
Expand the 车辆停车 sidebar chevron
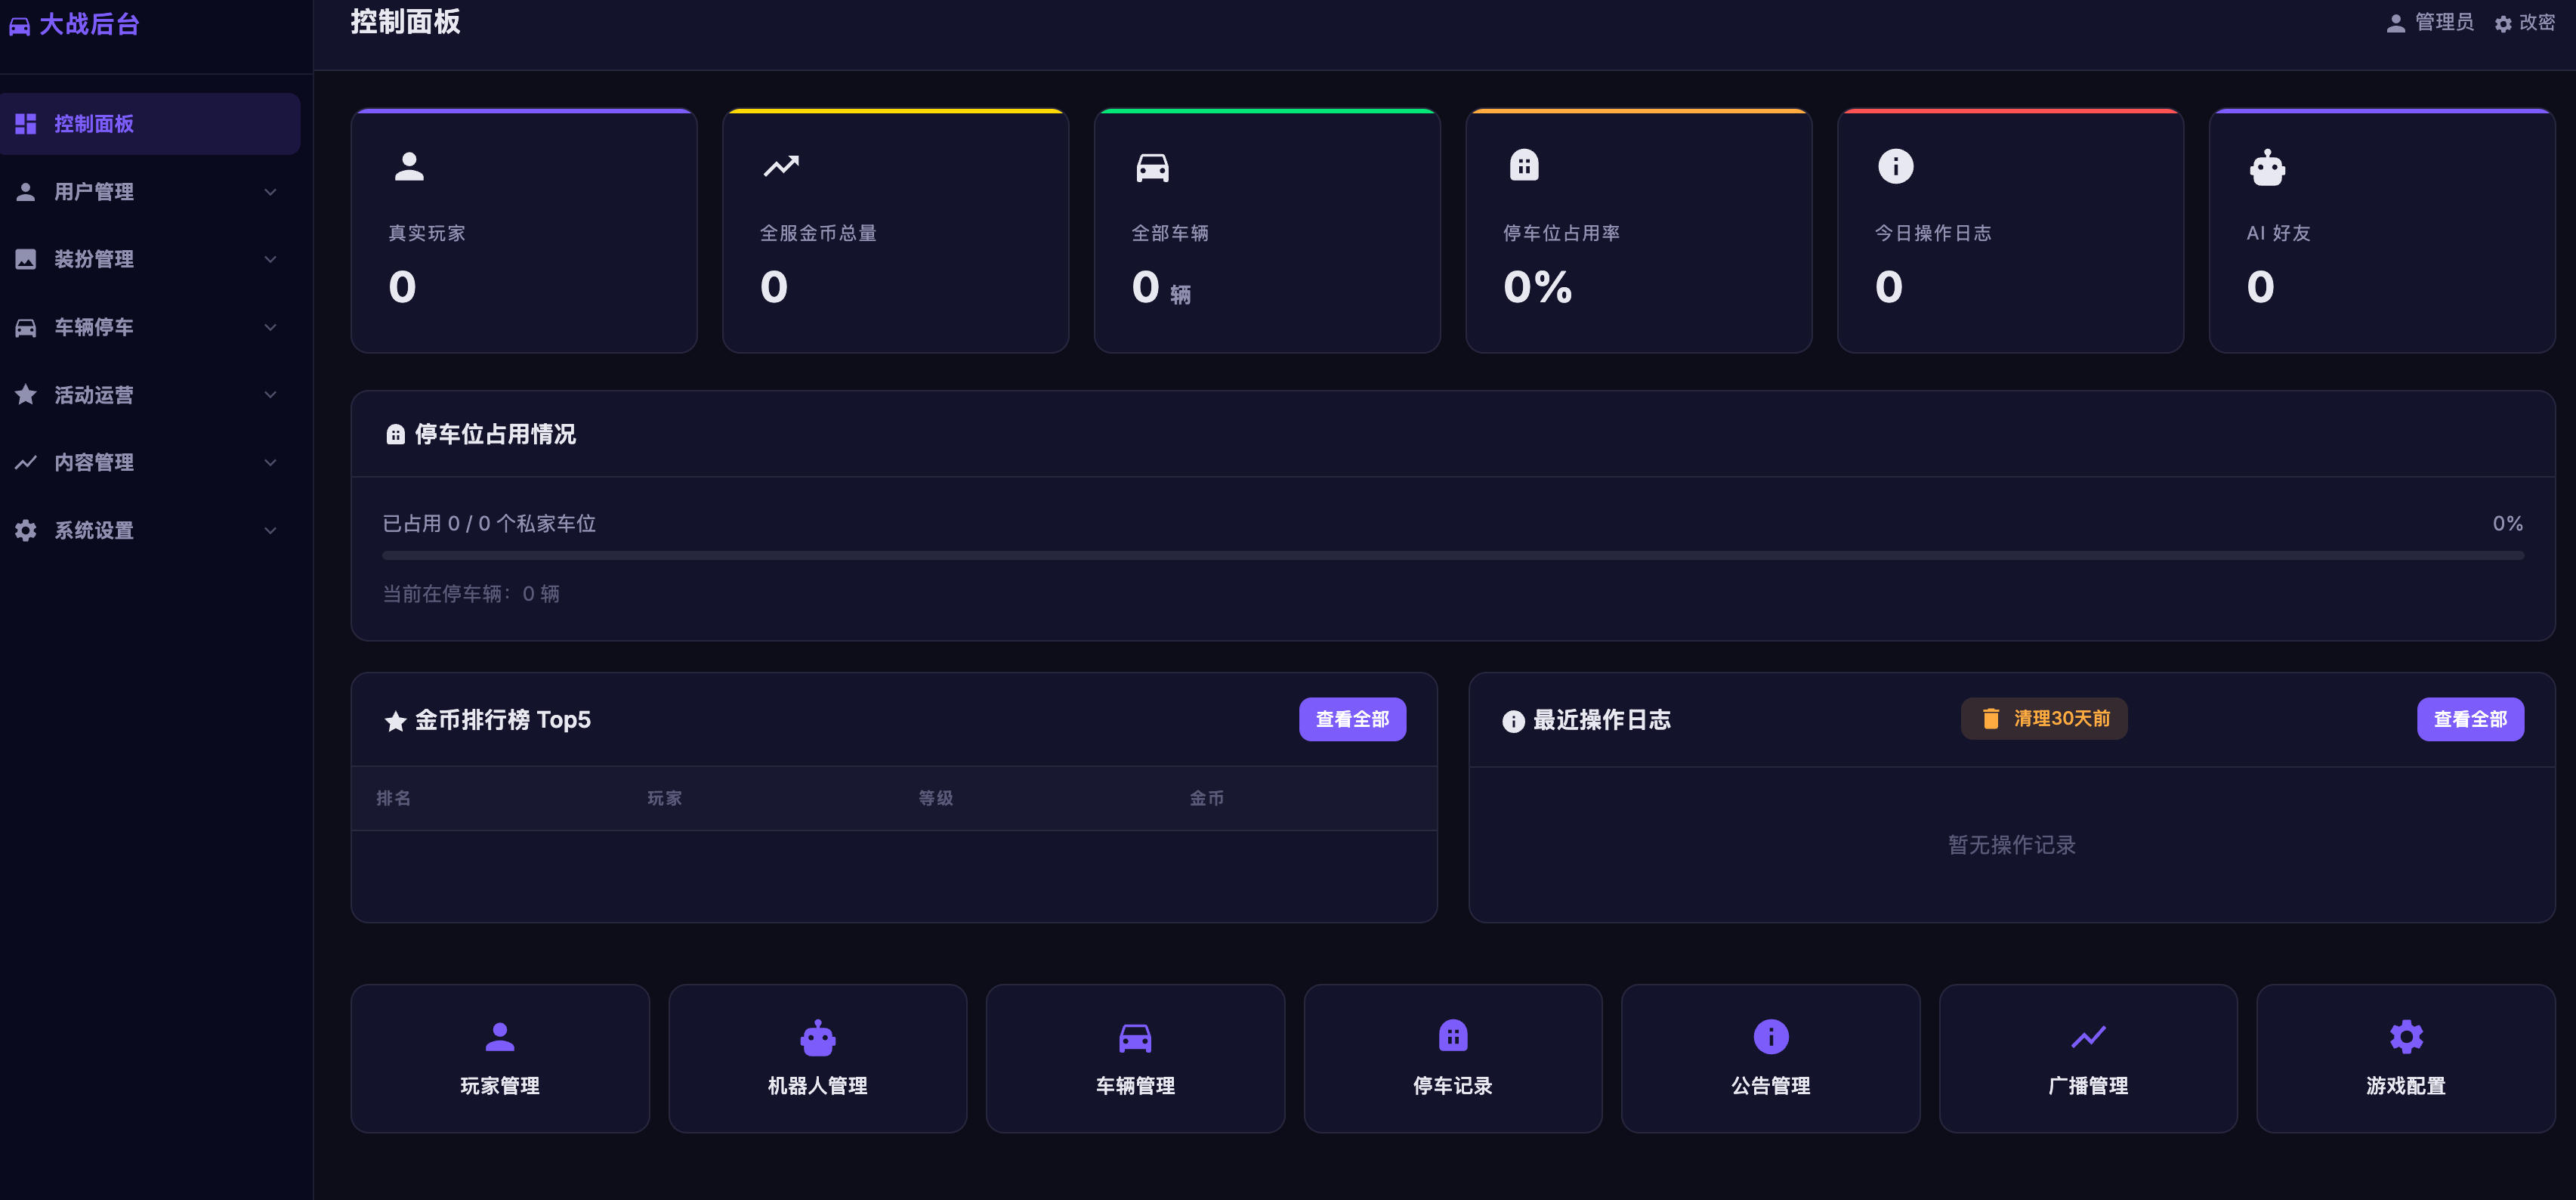[270, 327]
